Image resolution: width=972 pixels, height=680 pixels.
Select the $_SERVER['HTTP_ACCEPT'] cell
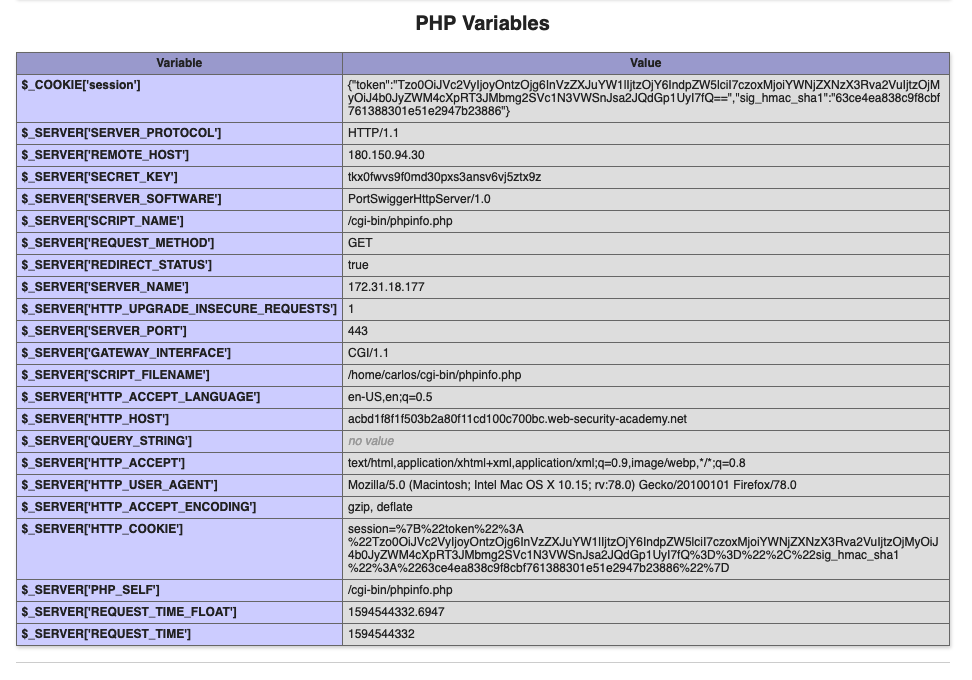[x=179, y=463]
